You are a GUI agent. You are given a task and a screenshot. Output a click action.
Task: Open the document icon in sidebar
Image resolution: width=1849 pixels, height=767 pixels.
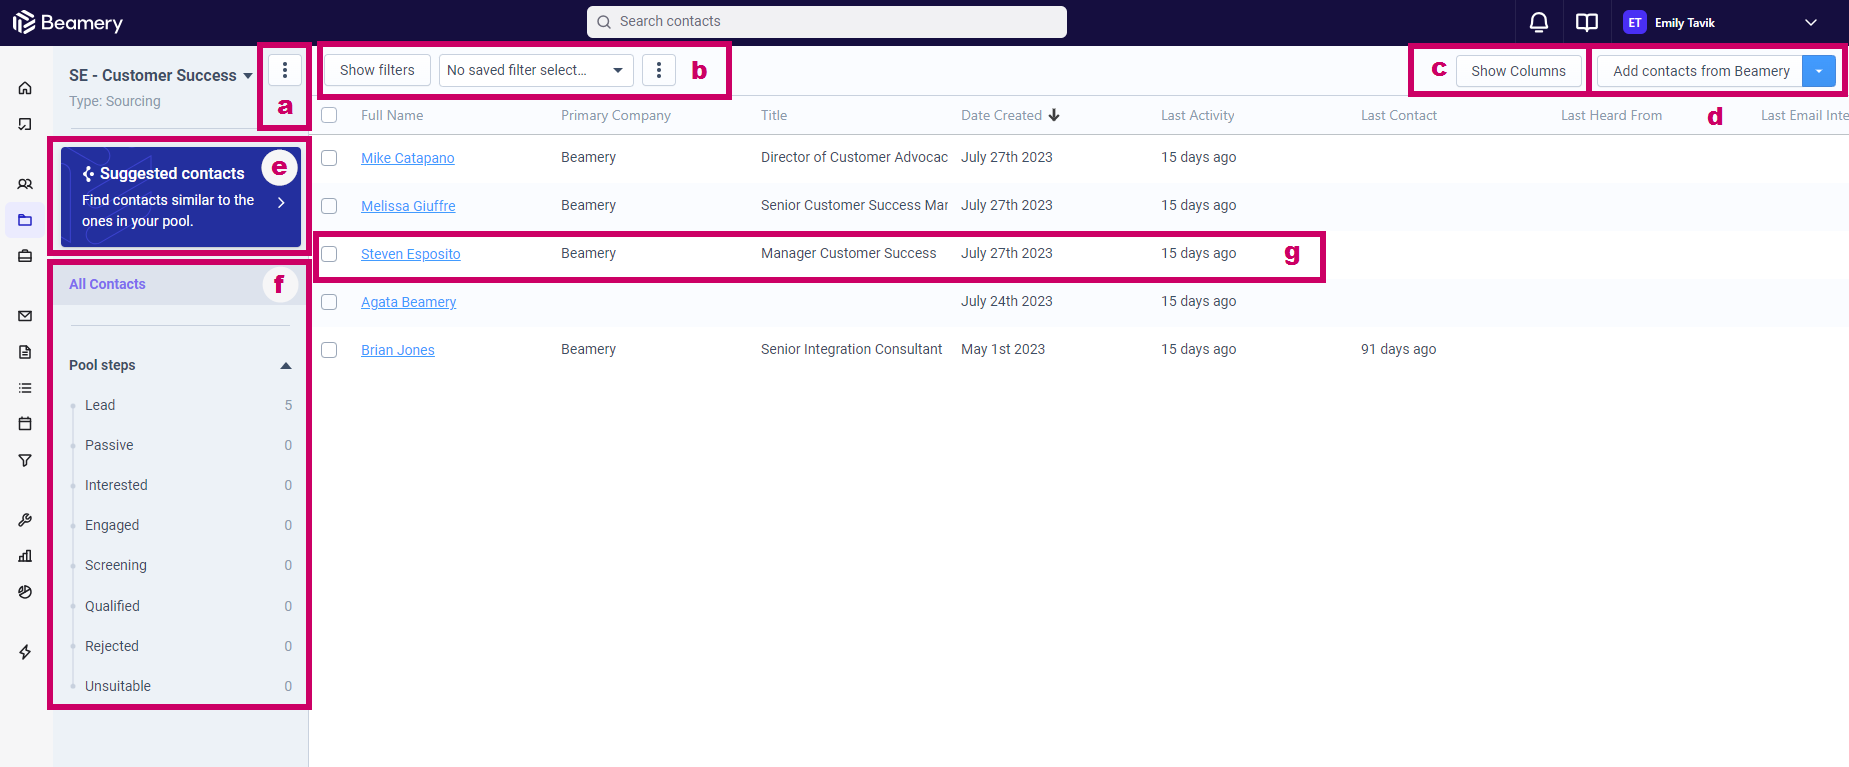pyautogui.click(x=25, y=352)
